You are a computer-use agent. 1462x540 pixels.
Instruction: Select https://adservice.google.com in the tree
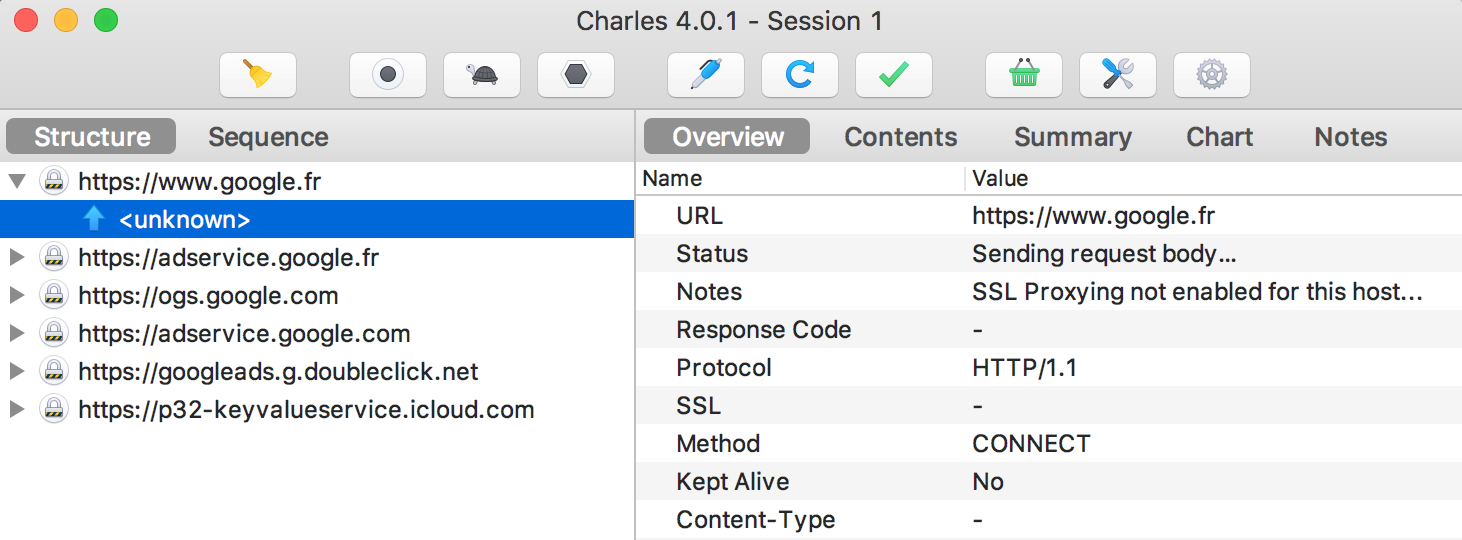pyautogui.click(x=244, y=334)
